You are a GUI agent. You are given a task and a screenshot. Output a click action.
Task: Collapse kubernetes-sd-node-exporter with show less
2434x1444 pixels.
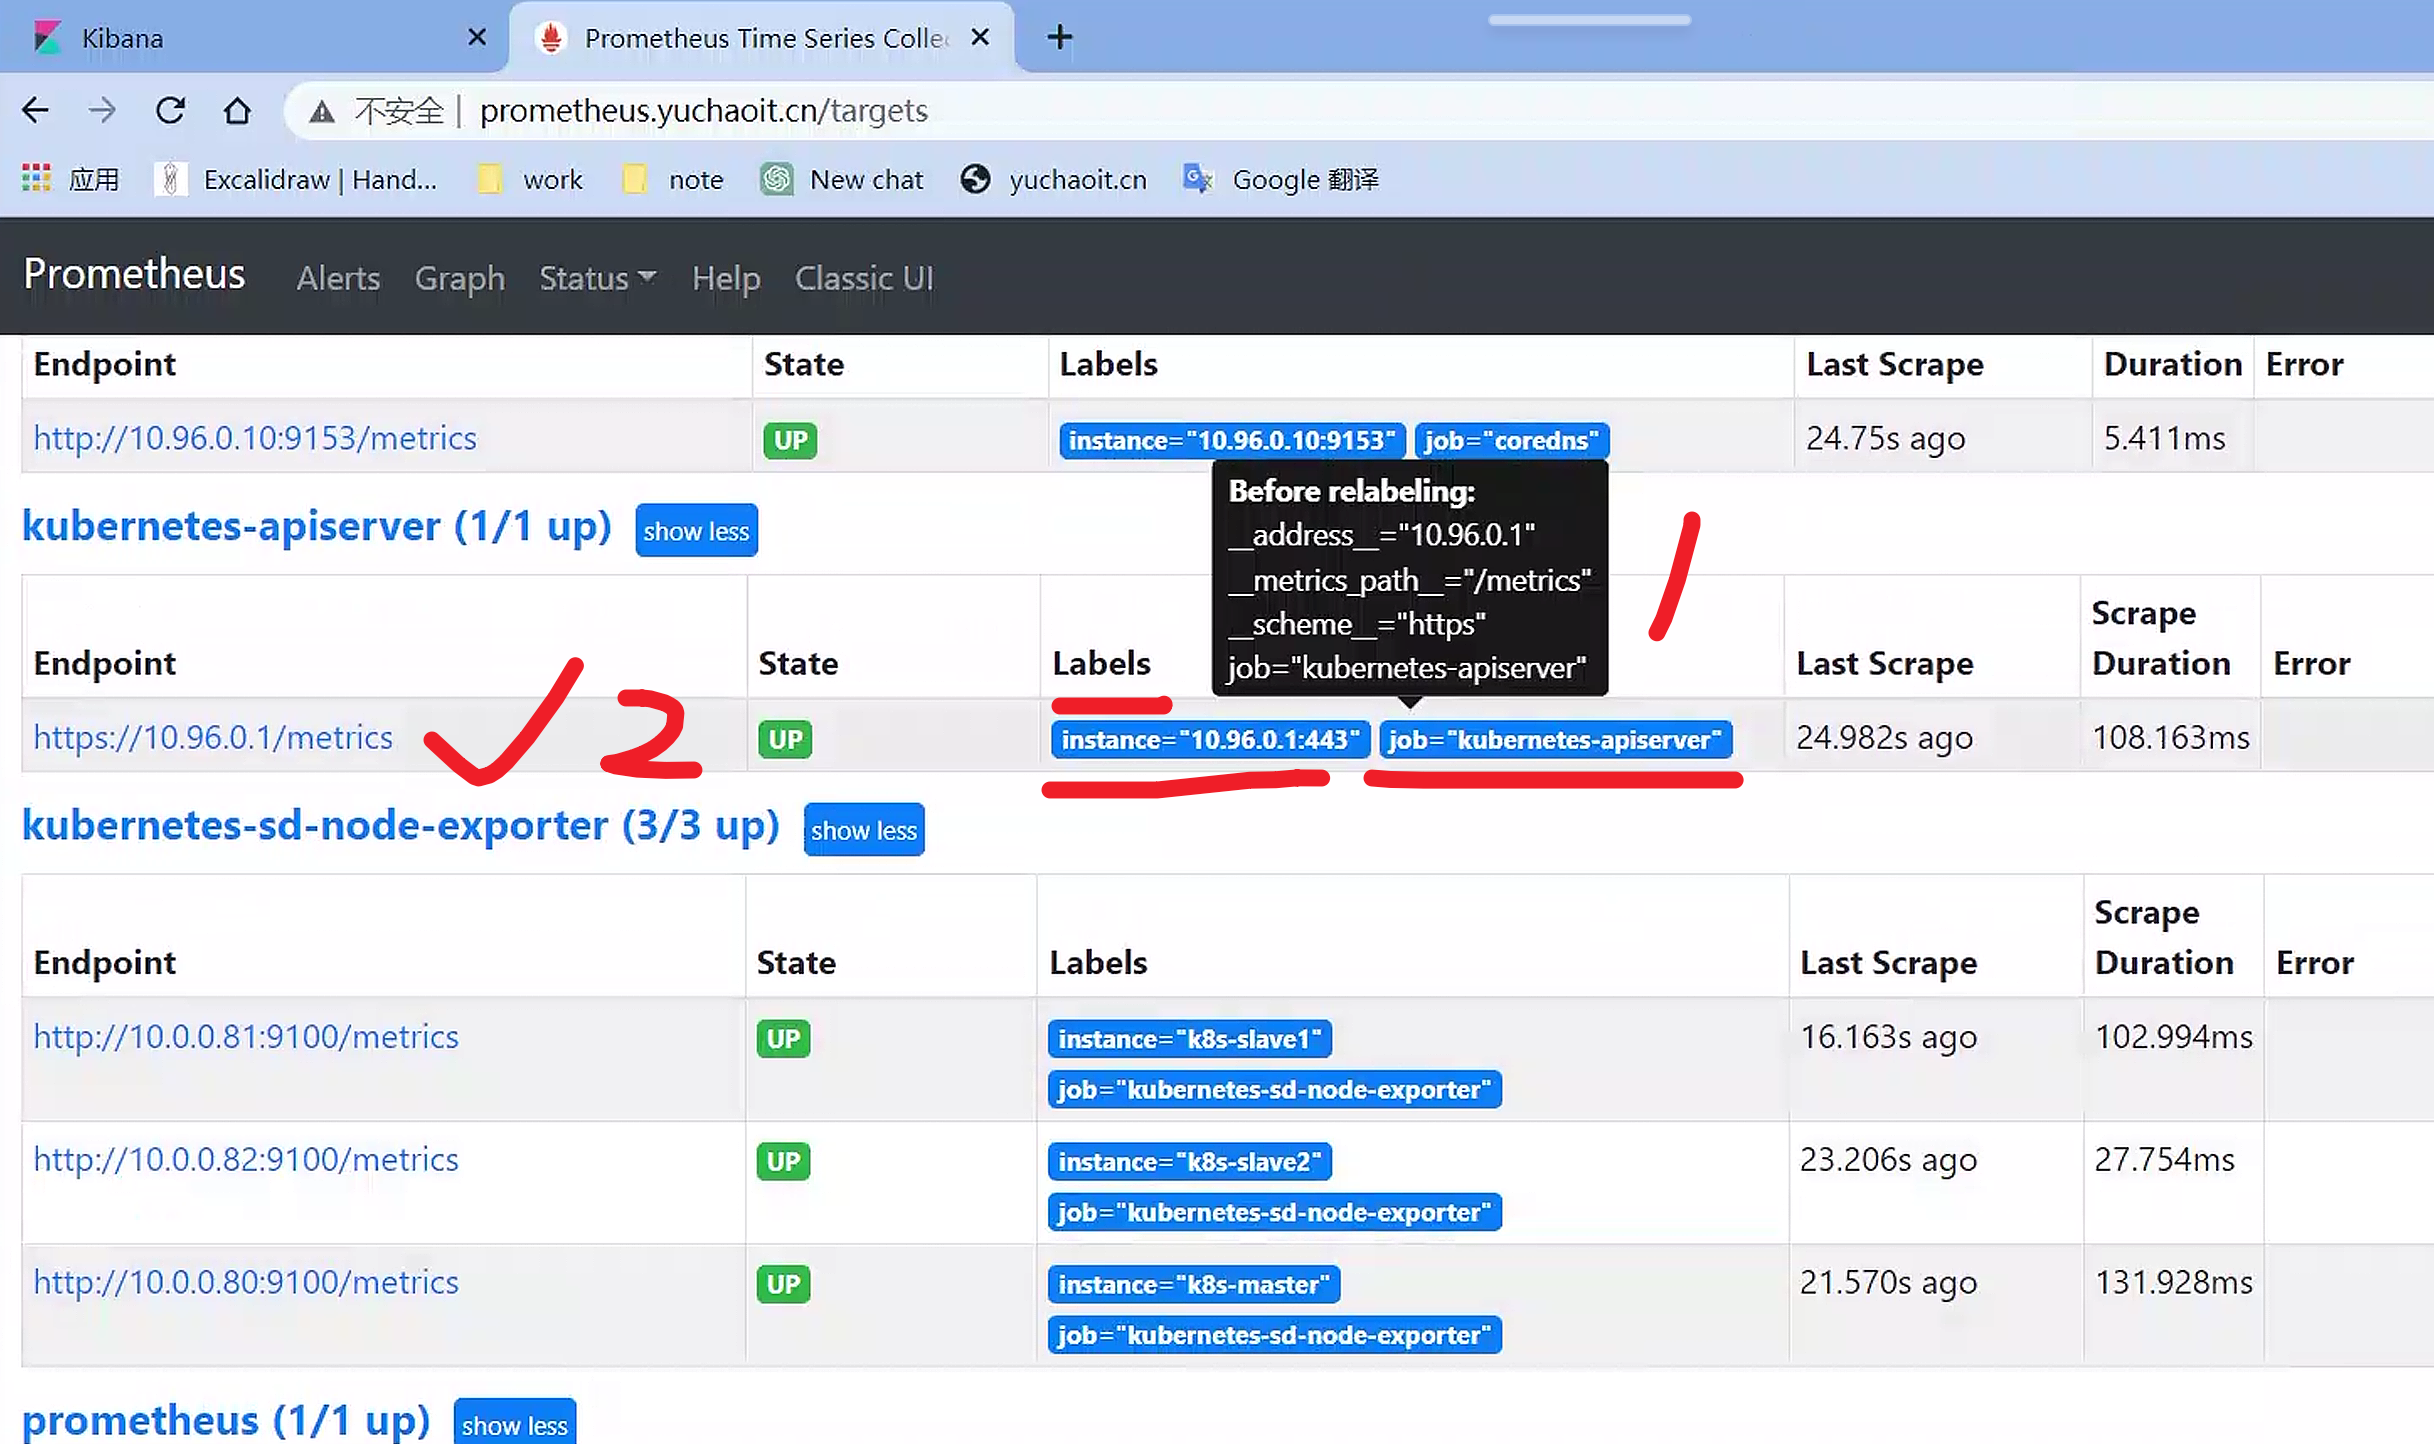pyautogui.click(x=863, y=830)
